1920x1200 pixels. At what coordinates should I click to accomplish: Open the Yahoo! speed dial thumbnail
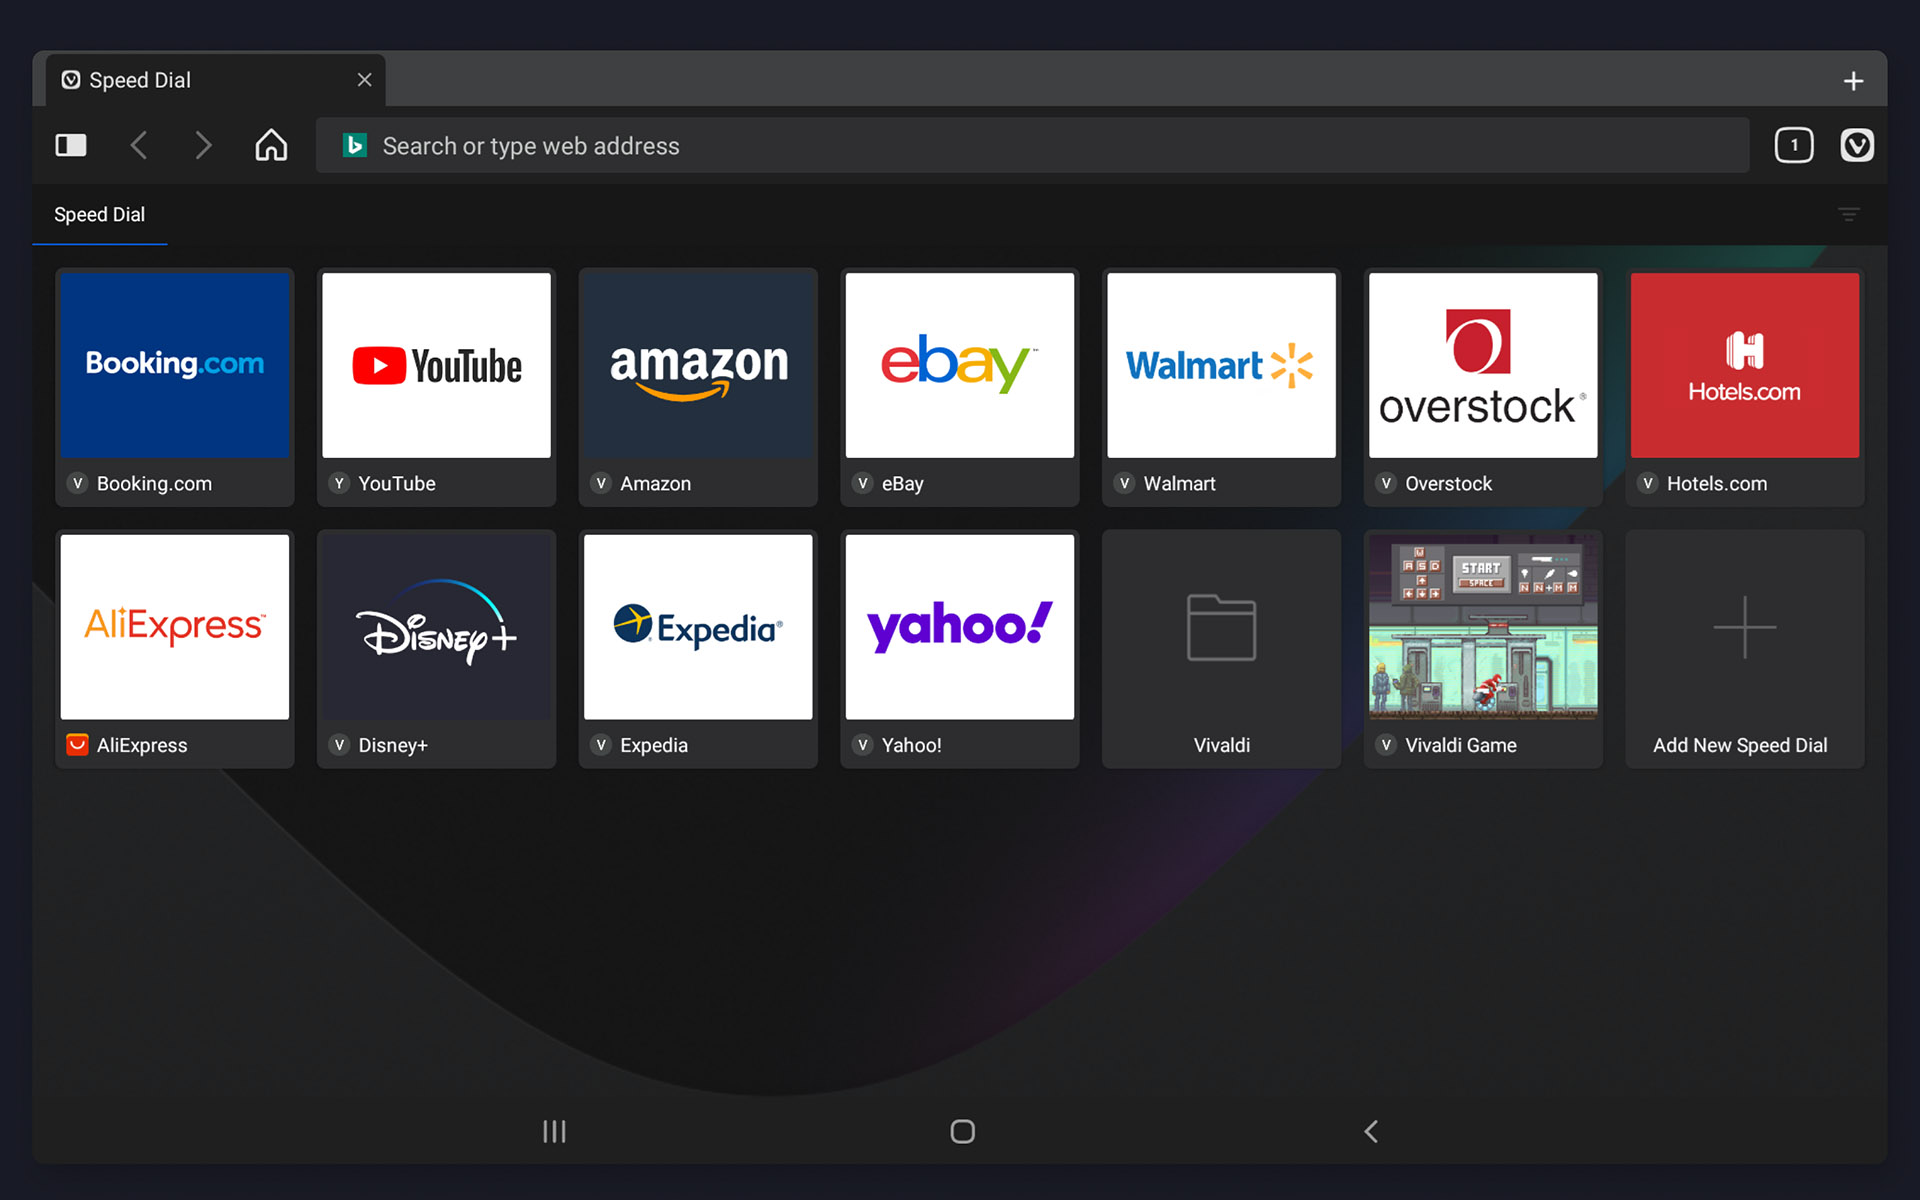(960, 627)
